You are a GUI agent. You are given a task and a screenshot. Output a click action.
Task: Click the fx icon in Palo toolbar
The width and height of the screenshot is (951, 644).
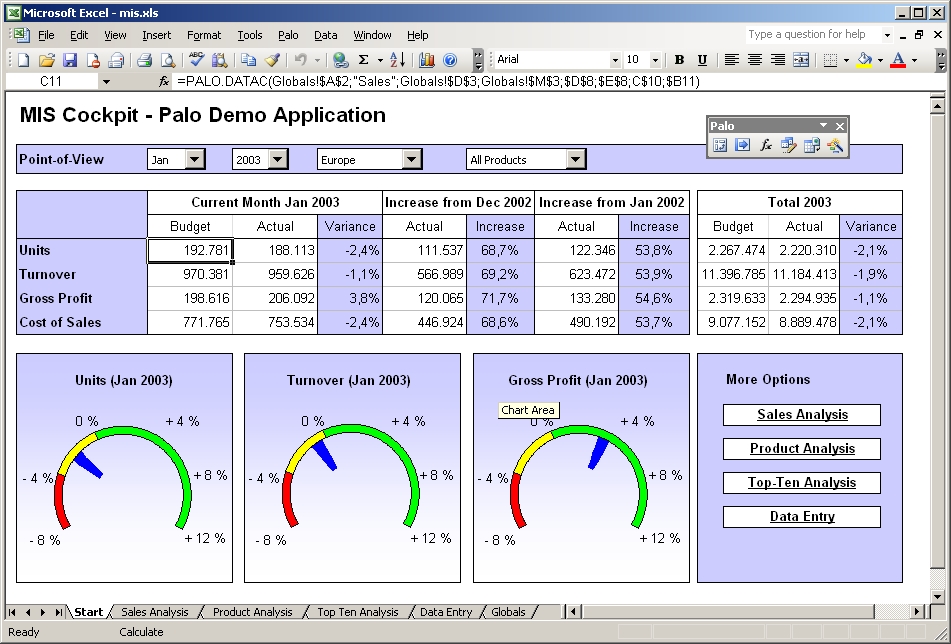[x=765, y=146]
